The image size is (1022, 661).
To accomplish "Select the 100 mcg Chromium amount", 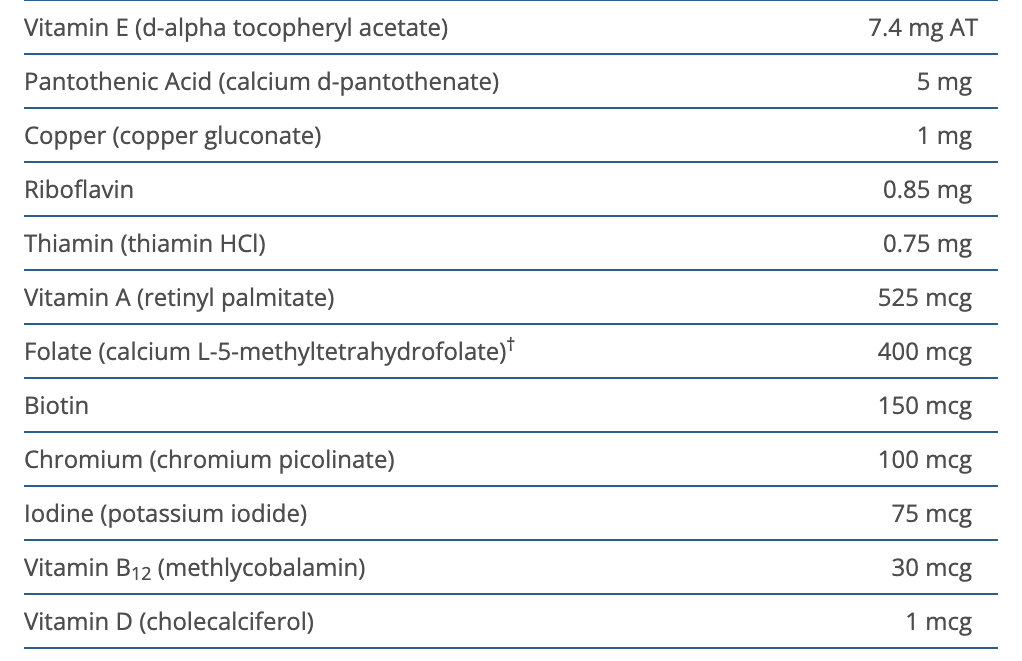I will pyautogui.click(x=924, y=460).
